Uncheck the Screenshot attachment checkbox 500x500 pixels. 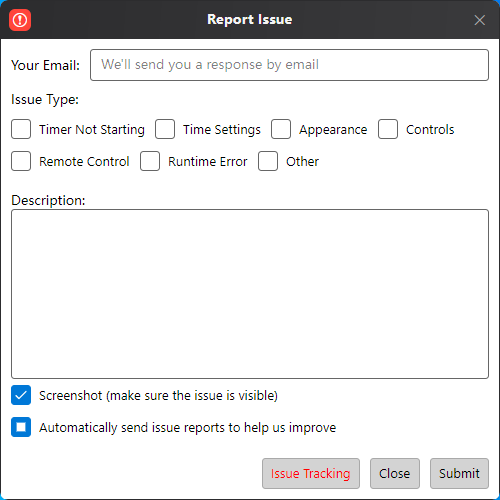tap(21, 395)
